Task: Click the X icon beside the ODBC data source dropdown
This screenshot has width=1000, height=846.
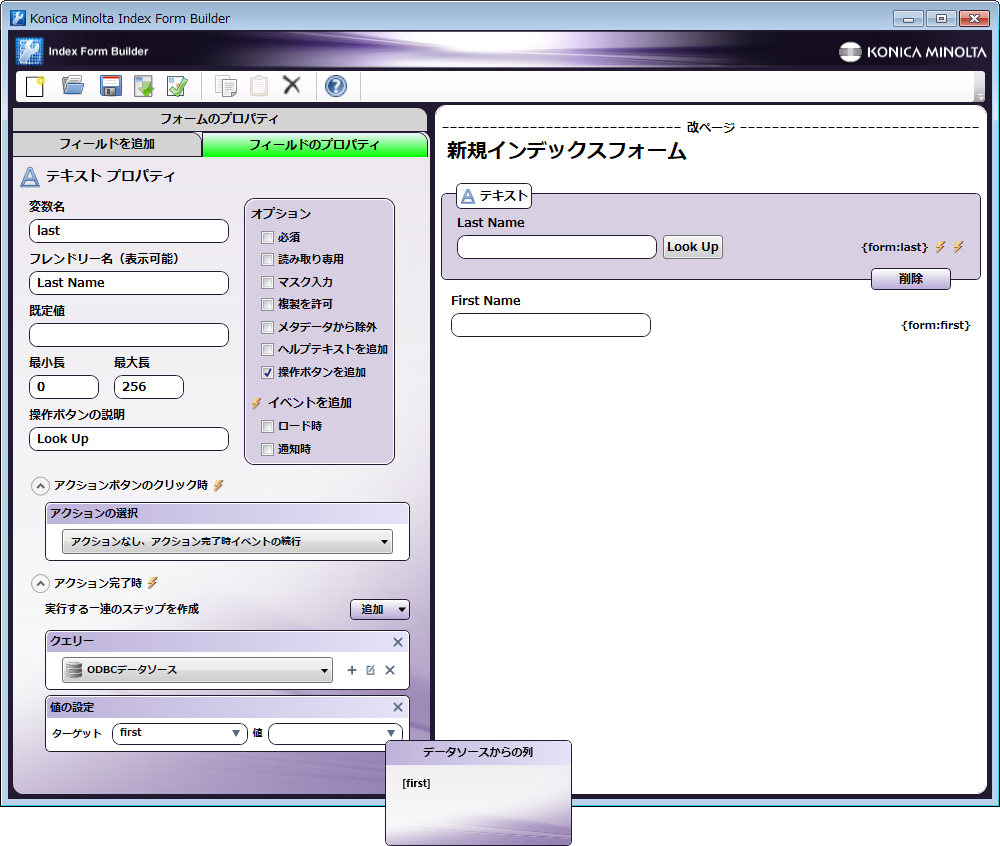Action: click(390, 670)
